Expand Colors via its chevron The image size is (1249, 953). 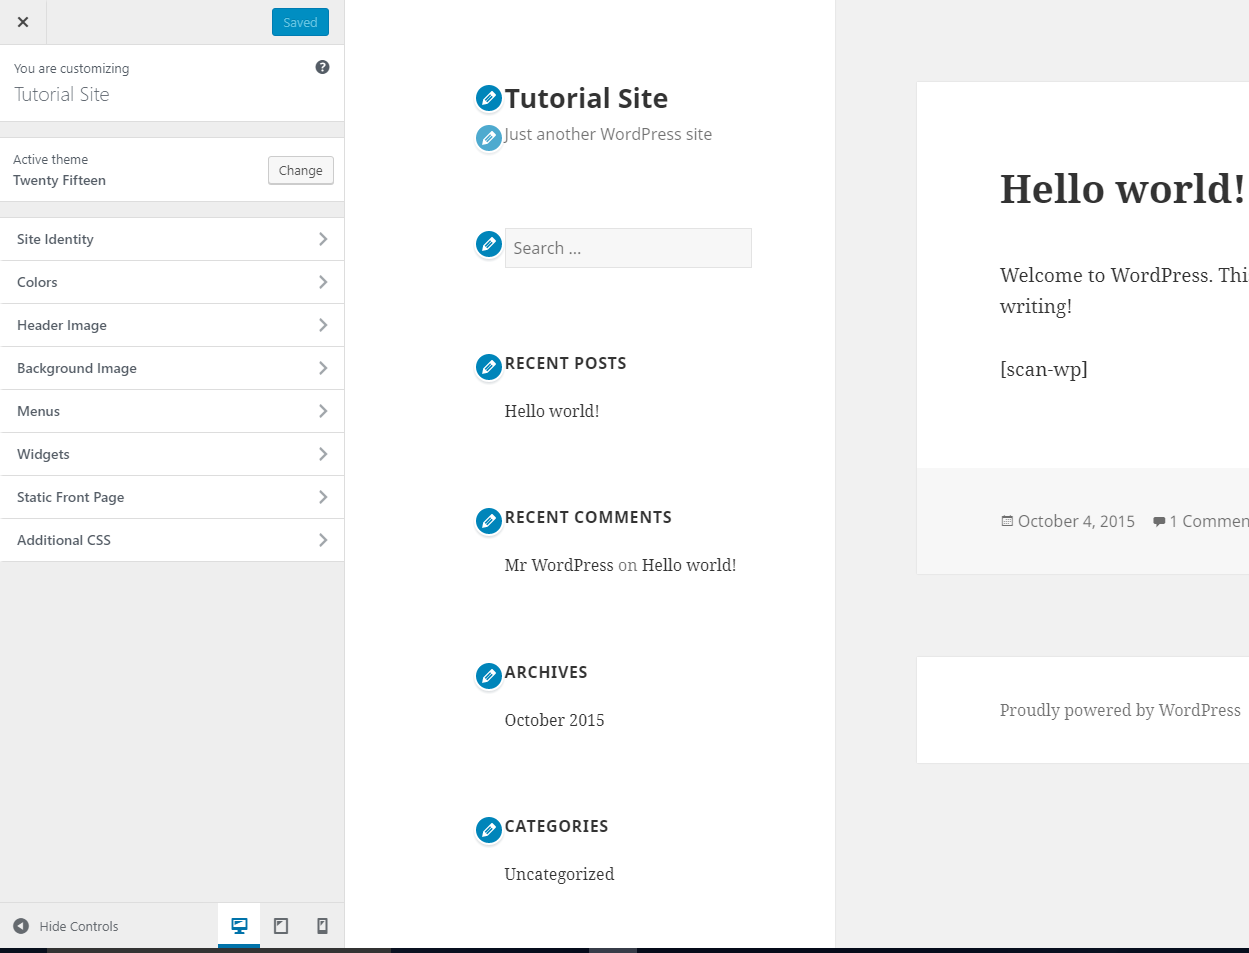click(323, 282)
